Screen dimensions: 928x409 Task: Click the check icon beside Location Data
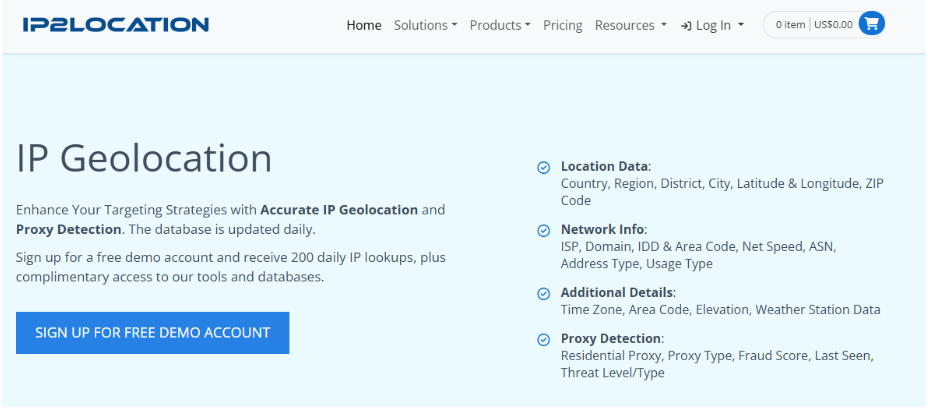click(543, 168)
